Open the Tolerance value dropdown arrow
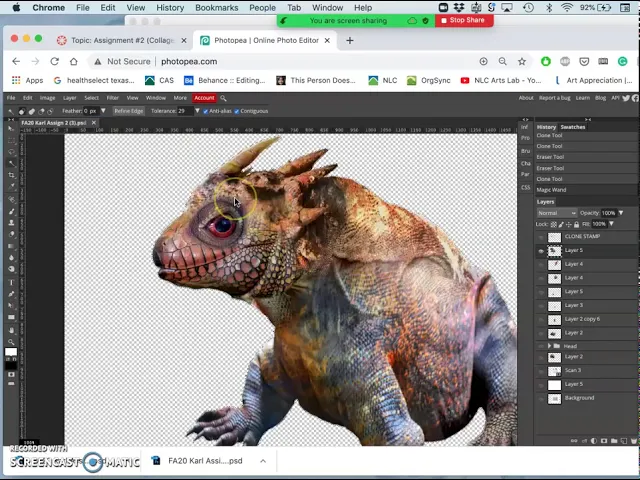 tap(197, 111)
